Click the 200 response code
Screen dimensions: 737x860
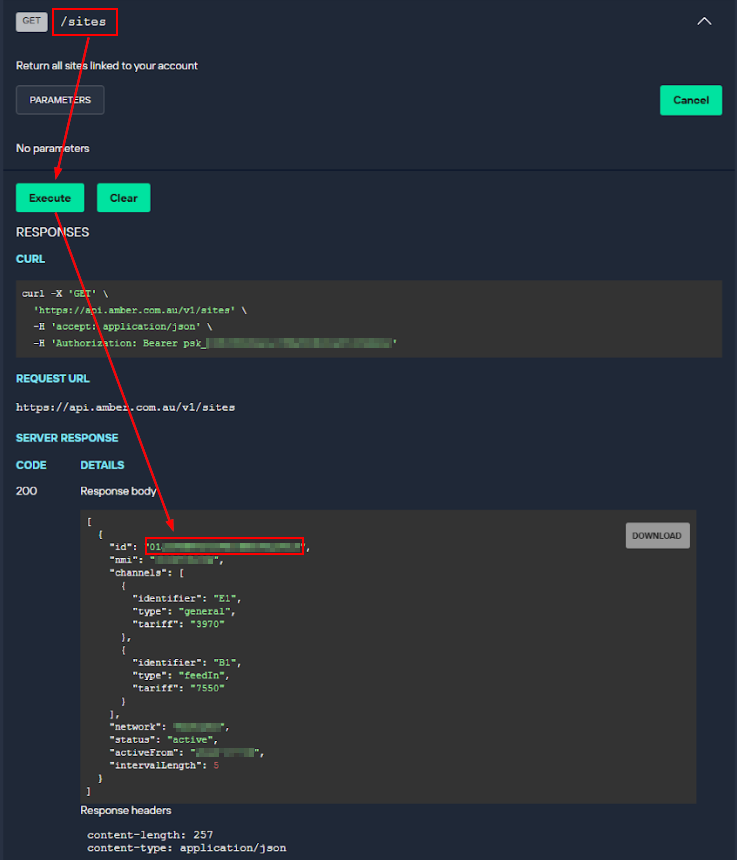click(26, 491)
